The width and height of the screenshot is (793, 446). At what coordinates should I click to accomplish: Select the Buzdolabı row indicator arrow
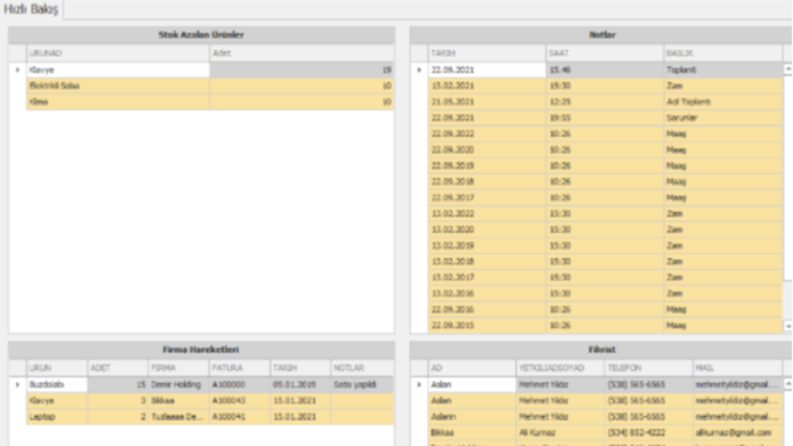[x=18, y=385]
